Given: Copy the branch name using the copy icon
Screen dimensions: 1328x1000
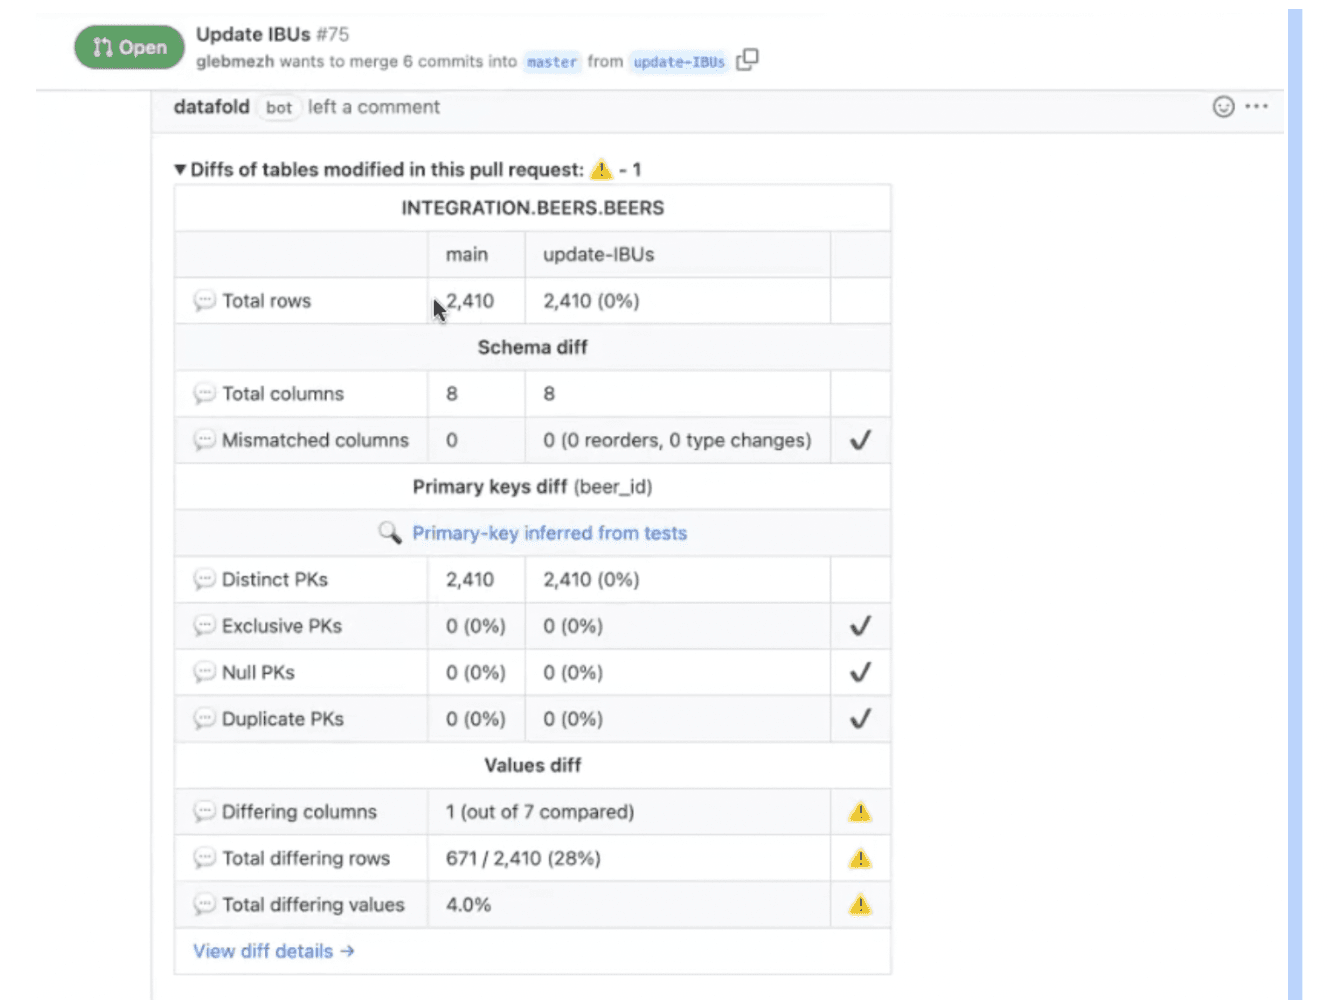Looking at the screenshot, I should 747,60.
